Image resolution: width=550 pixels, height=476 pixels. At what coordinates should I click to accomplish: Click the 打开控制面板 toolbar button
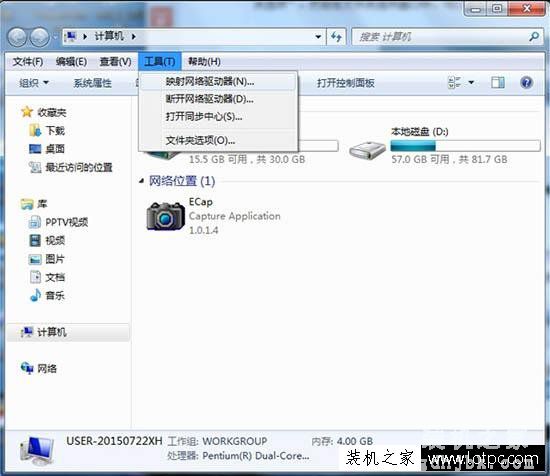coord(346,83)
